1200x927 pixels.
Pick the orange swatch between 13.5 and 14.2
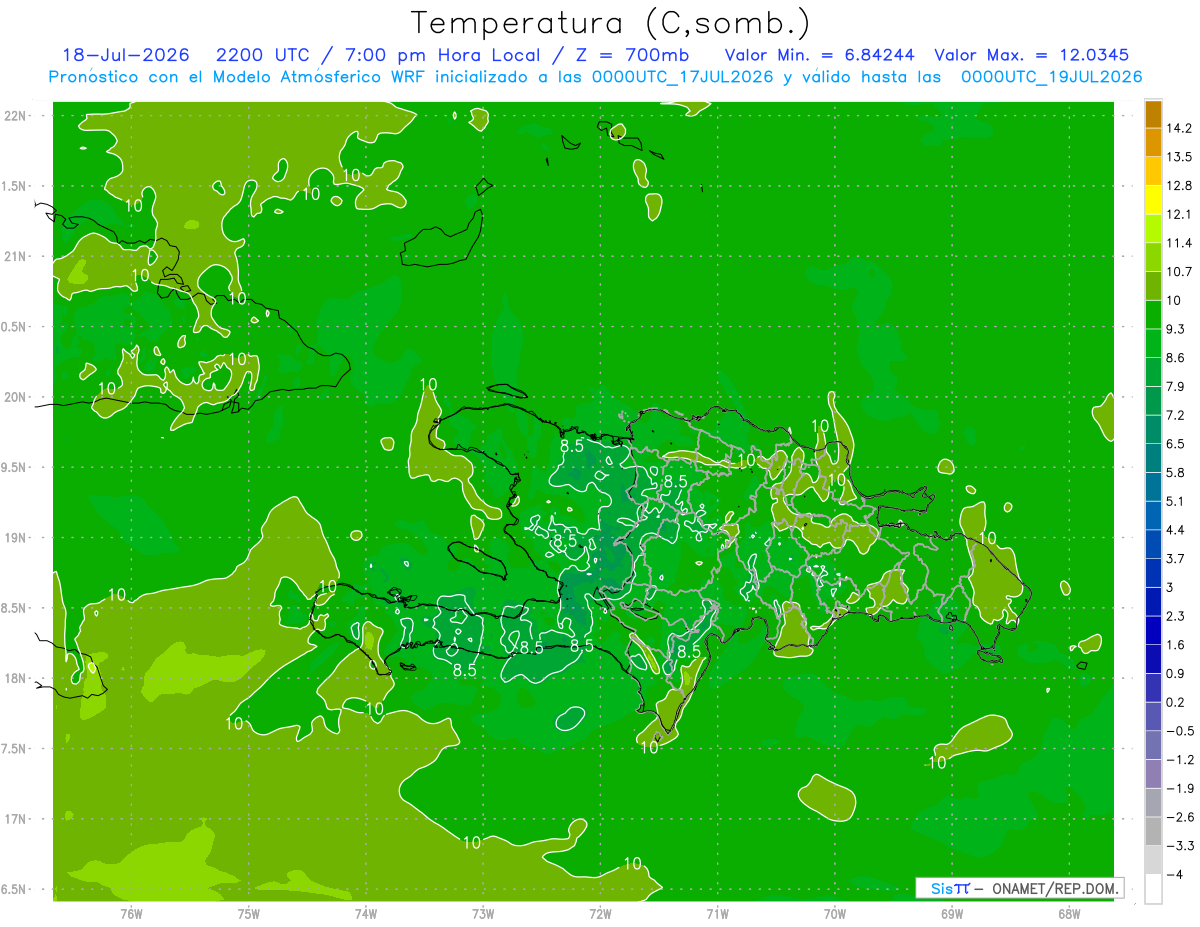pyautogui.click(x=1153, y=143)
